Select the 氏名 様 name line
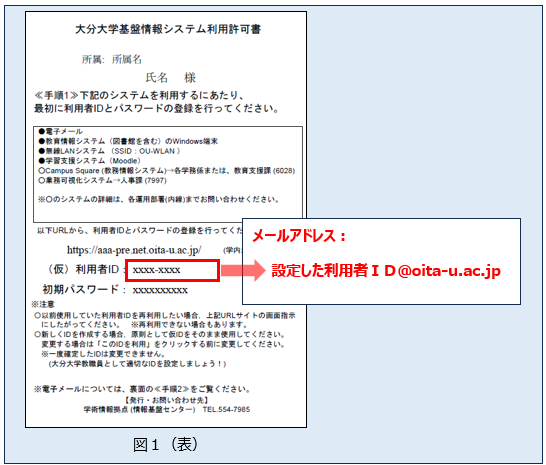The height and width of the screenshot is (465, 546). pyautogui.click(x=171, y=77)
